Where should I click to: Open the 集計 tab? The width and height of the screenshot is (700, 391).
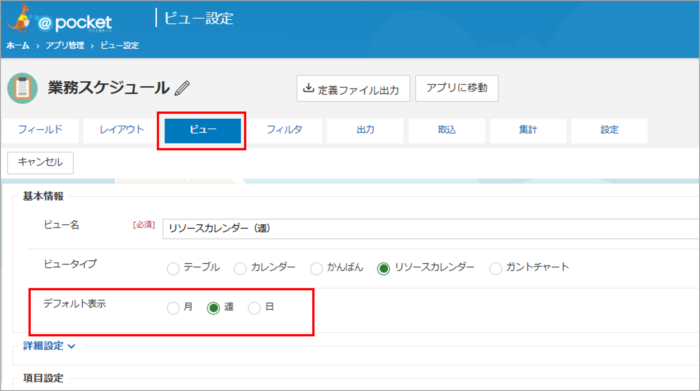pos(528,130)
